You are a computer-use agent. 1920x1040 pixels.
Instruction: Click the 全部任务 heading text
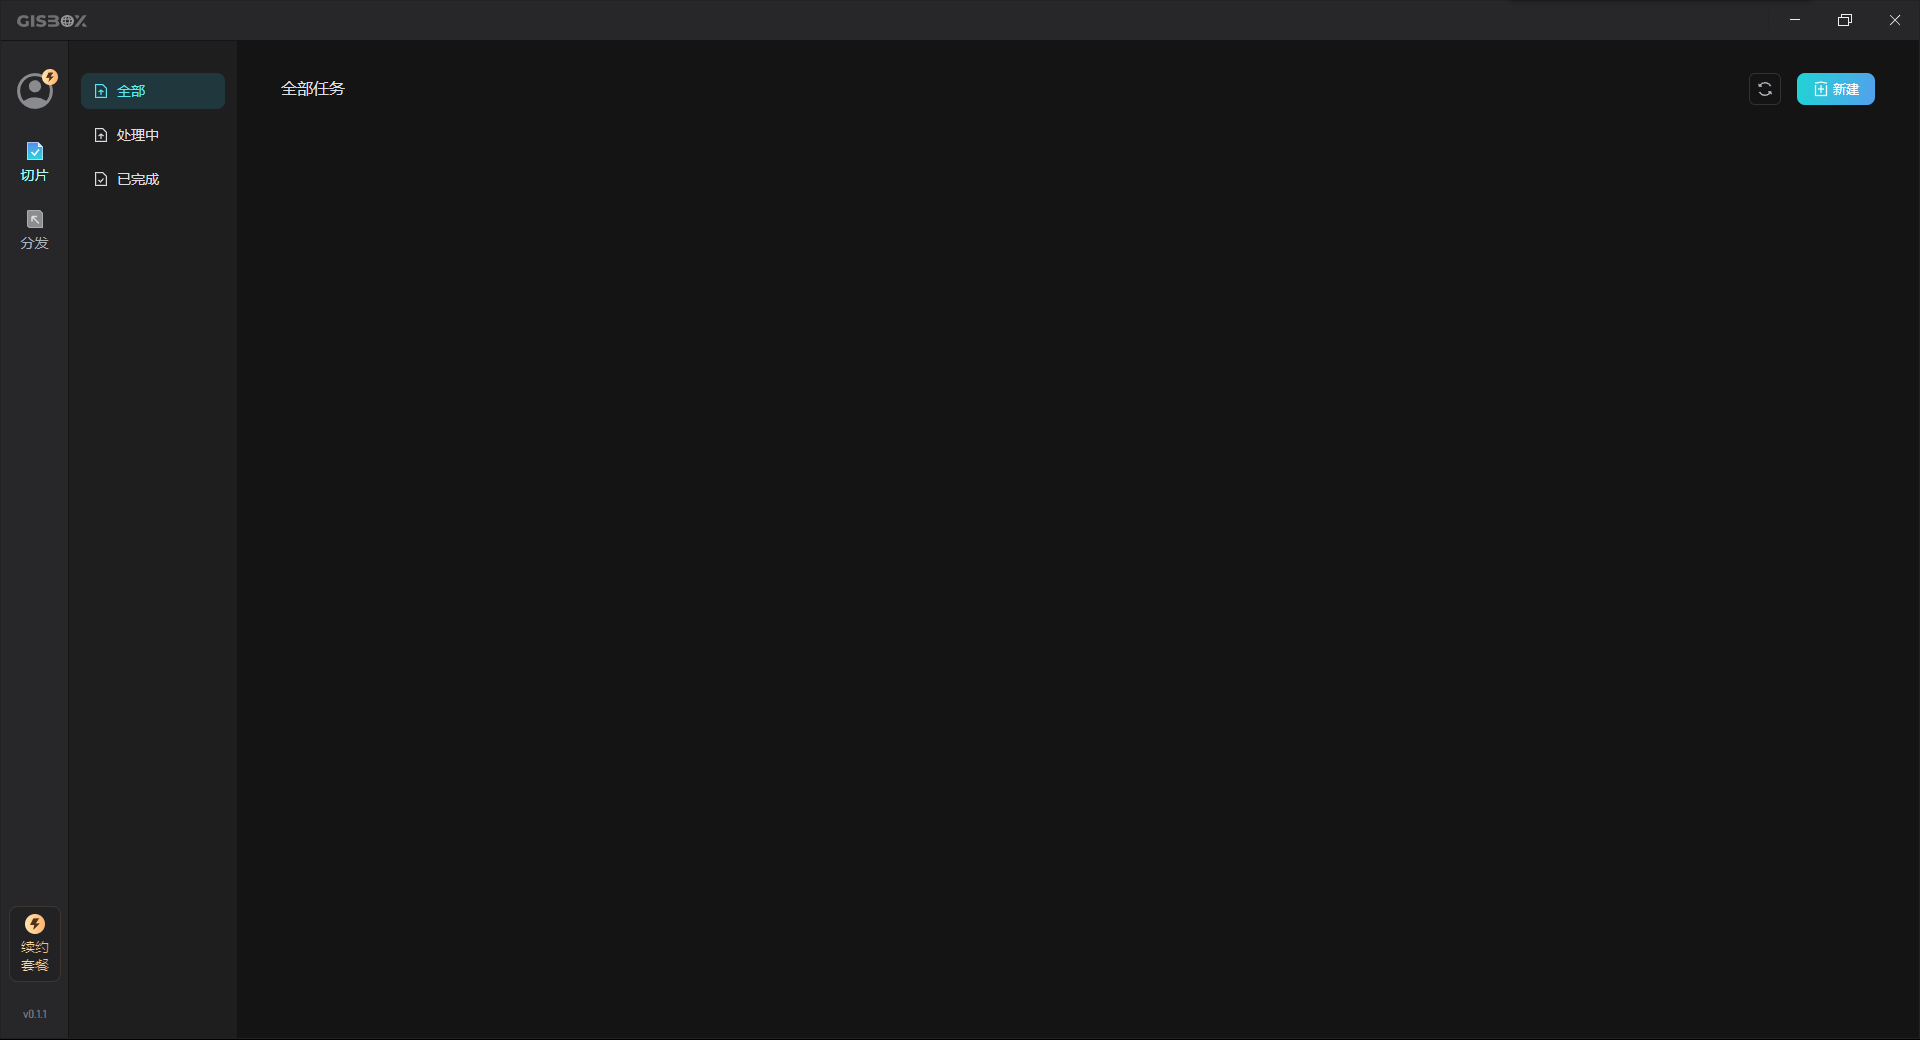click(x=313, y=89)
